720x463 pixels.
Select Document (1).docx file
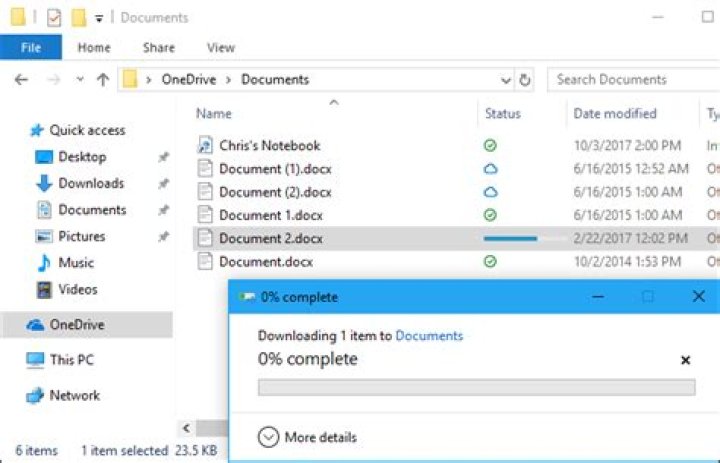275,169
